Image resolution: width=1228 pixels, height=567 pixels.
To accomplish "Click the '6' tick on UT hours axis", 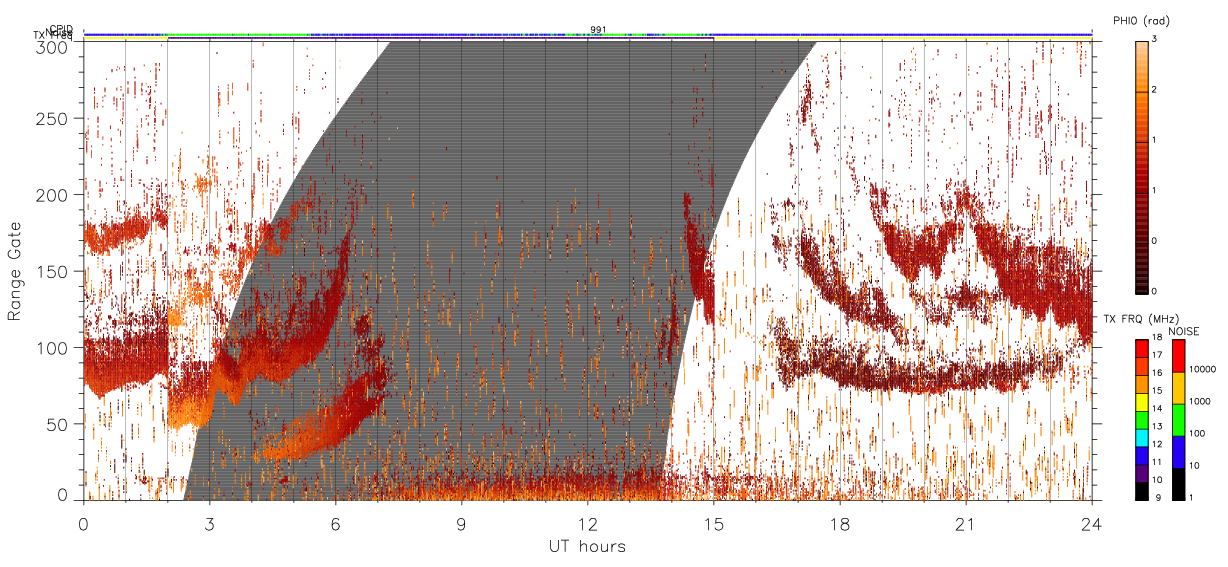I will point(336,523).
